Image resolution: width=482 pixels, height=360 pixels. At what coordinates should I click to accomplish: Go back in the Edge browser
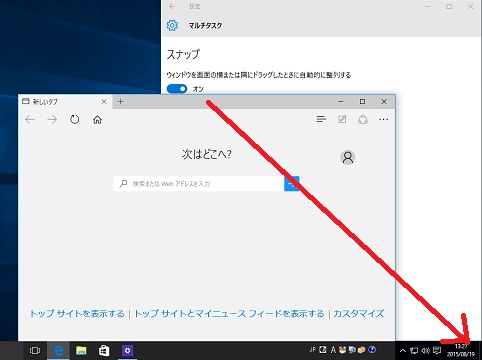(30, 119)
